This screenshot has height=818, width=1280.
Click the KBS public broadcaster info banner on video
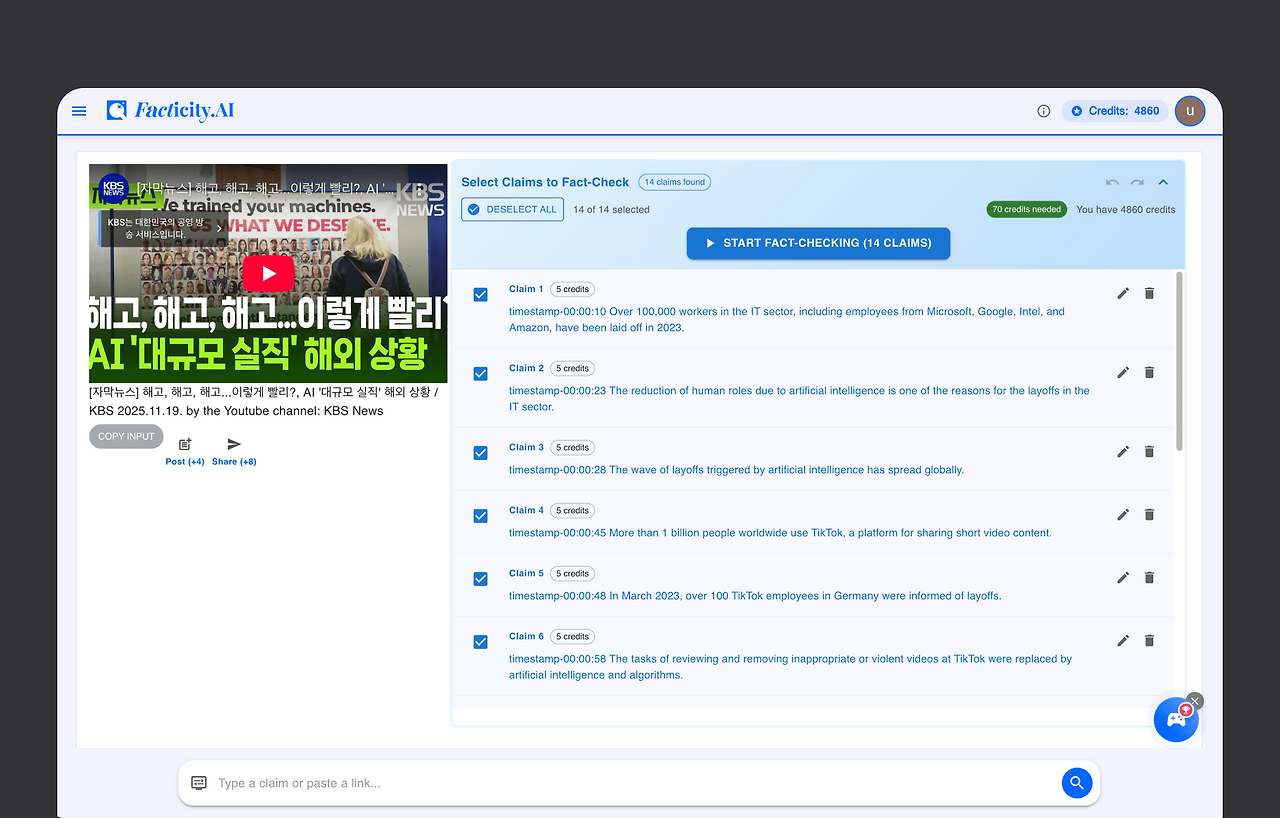(164, 228)
